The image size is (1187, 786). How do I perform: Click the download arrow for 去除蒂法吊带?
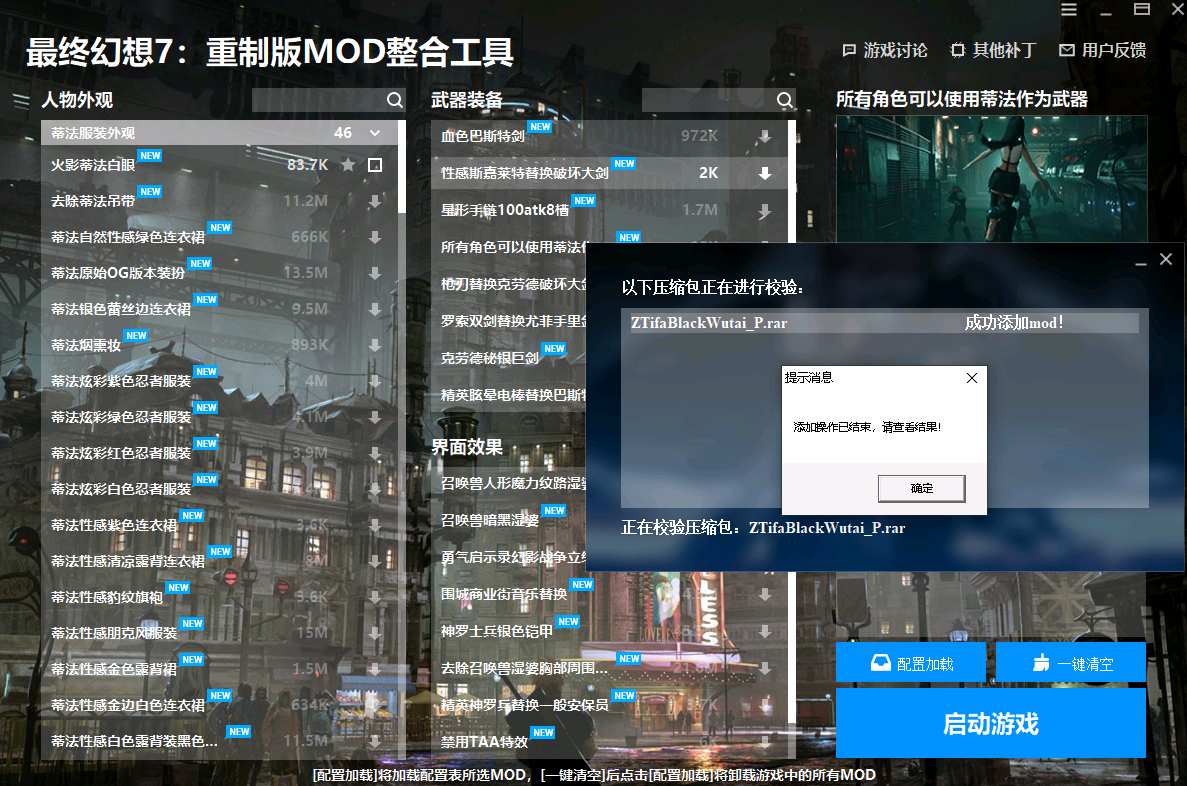tap(375, 201)
